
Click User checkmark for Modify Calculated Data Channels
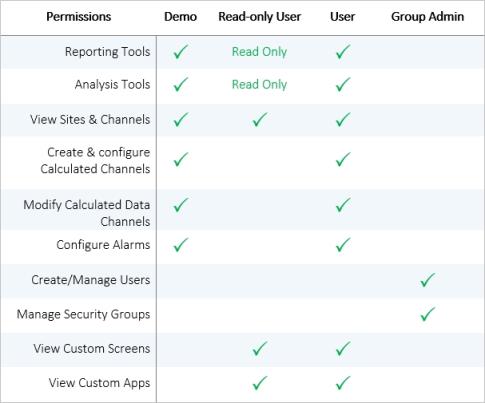343,205
